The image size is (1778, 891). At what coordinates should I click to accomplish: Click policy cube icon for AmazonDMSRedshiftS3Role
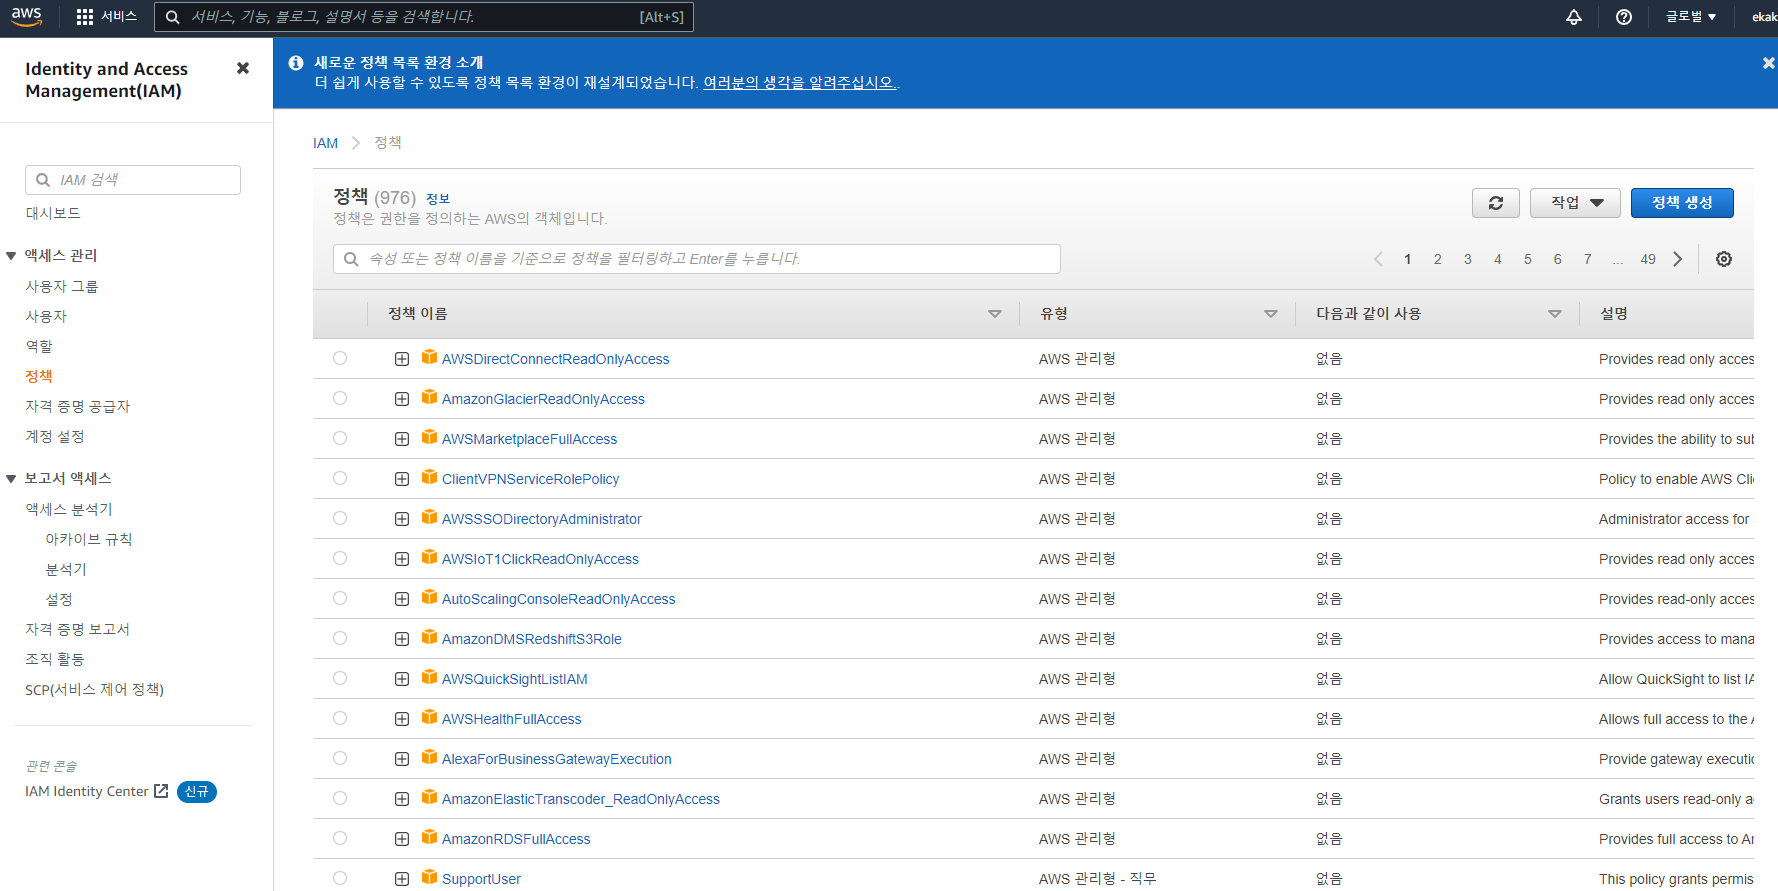pyautogui.click(x=430, y=637)
